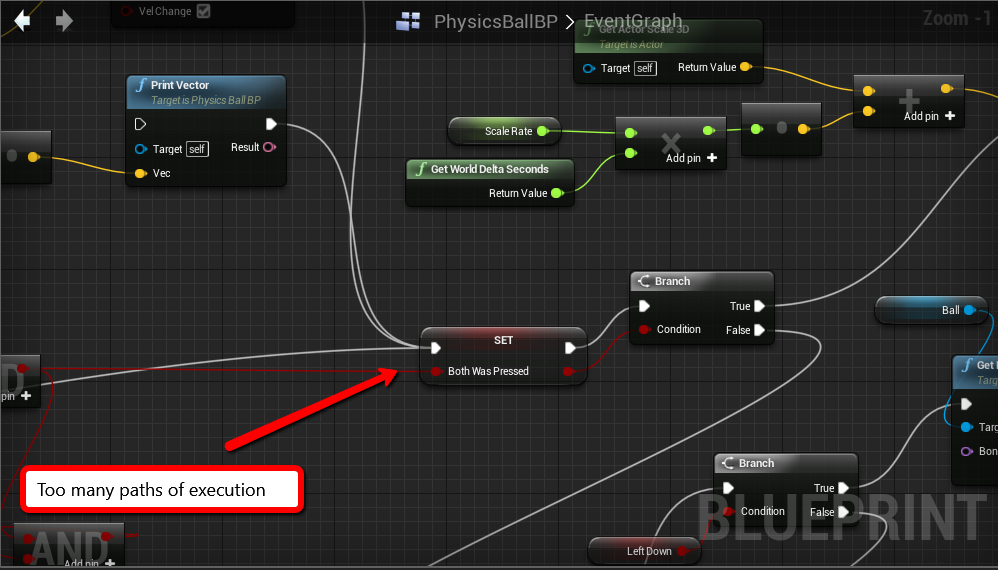Image resolution: width=998 pixels, height=570 pixels.
Task: Click the self field on Print Vector
Action: [197, 149]
